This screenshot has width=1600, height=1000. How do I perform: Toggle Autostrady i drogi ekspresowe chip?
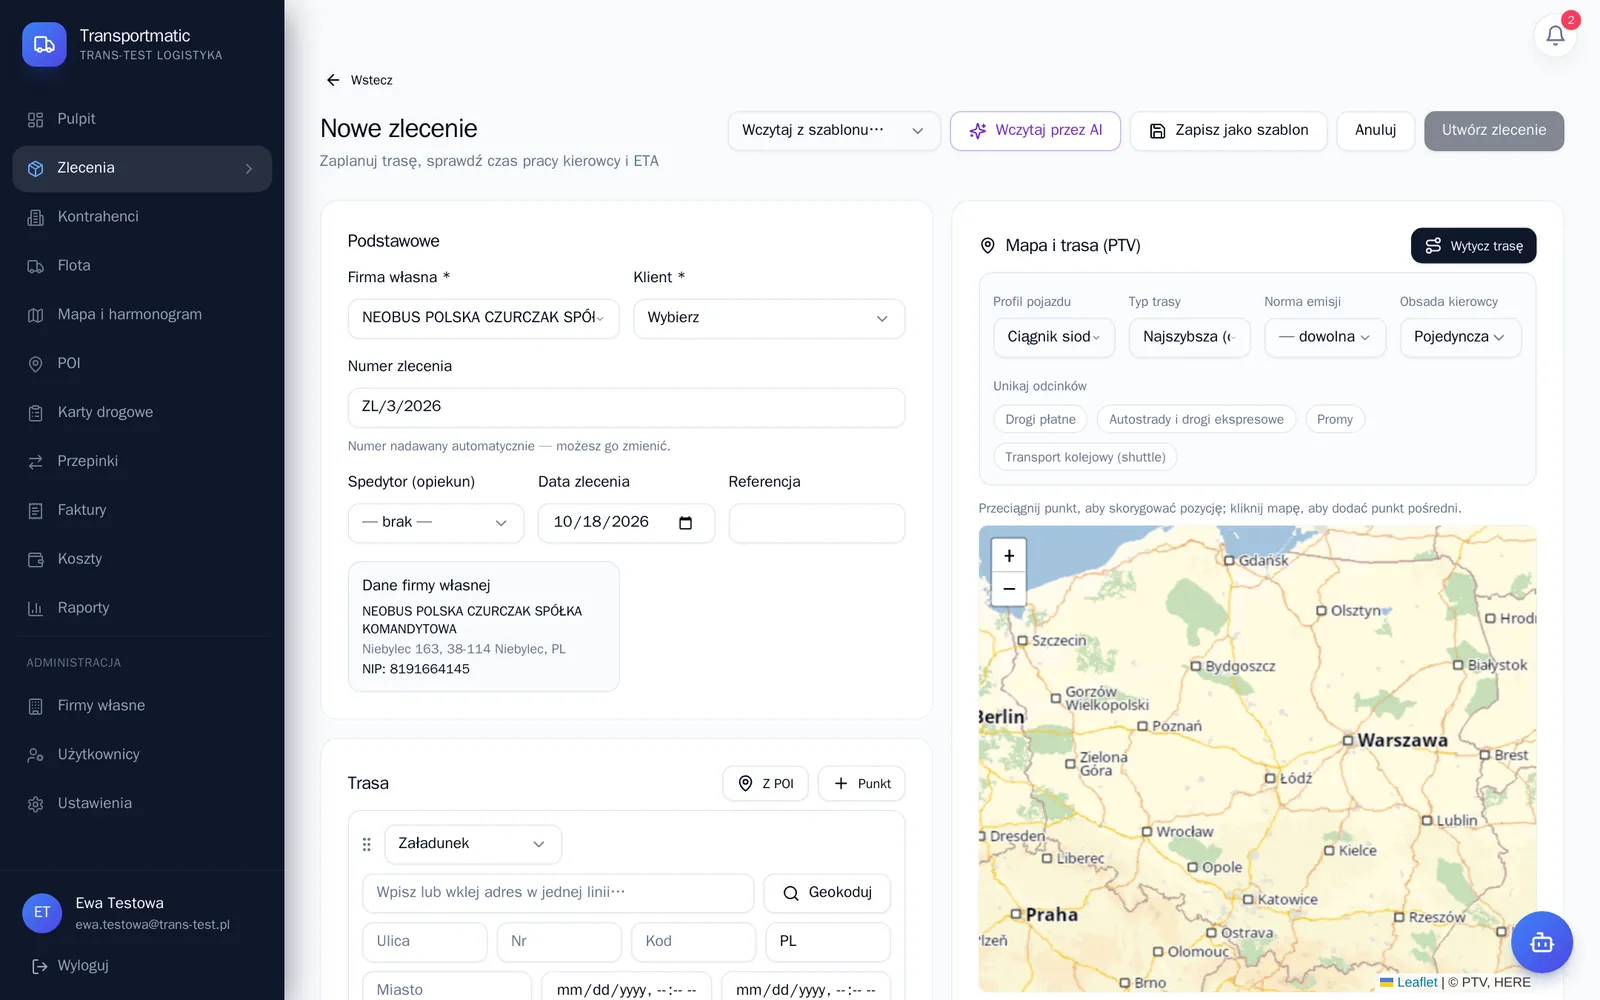(x=1196, y=420)
